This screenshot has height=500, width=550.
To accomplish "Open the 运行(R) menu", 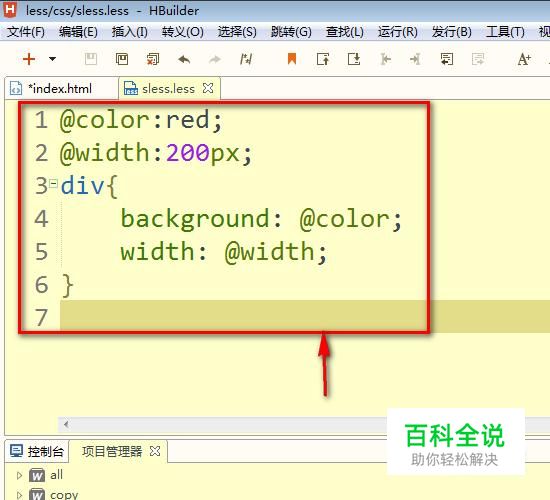I will [x=397, y=32].
